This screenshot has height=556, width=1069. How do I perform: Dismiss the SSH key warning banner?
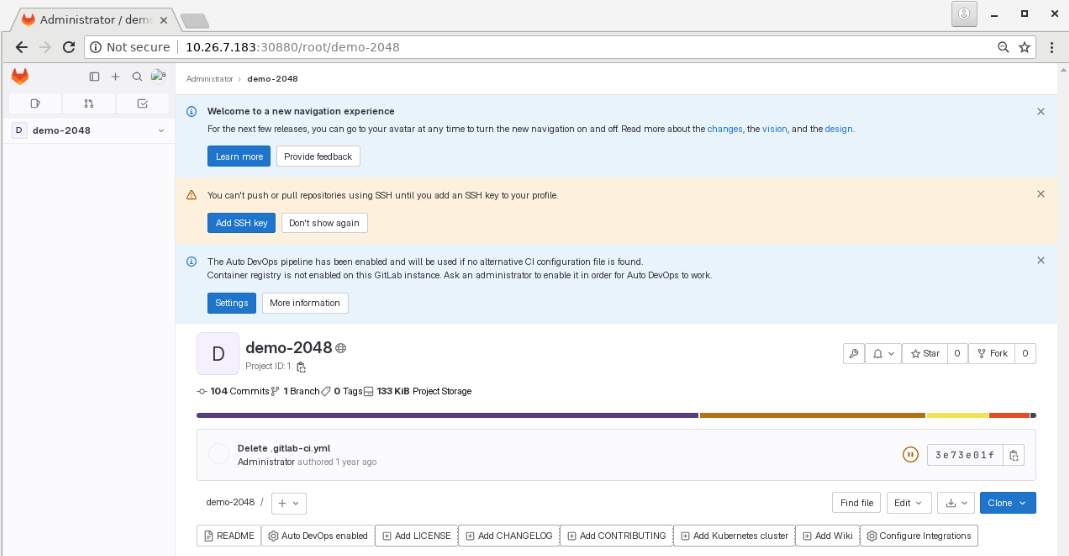click(1040, 194)
